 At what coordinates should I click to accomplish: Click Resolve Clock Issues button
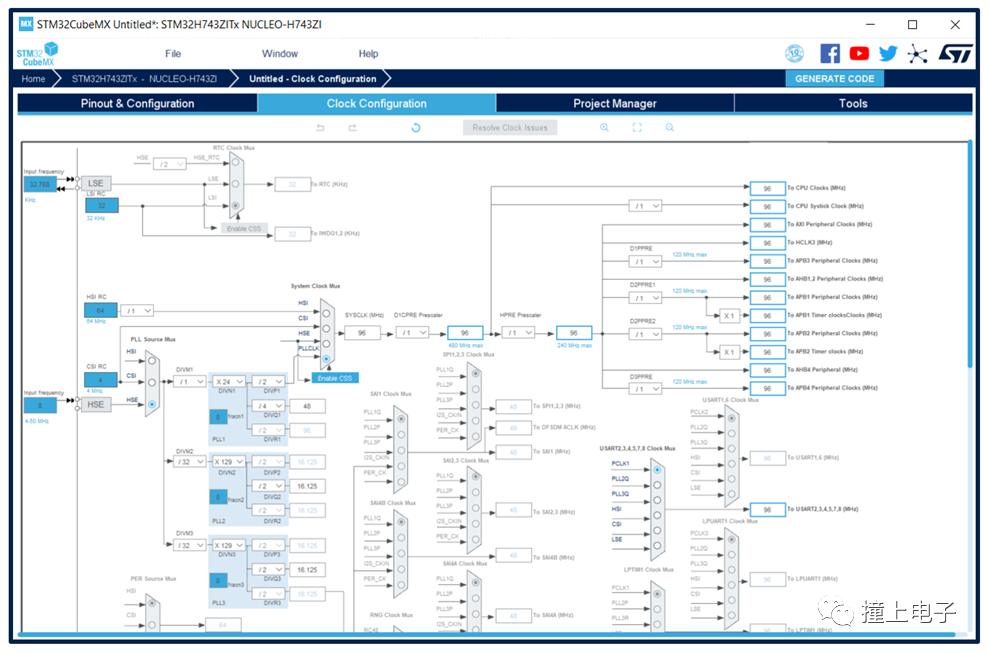click(510, 127)
